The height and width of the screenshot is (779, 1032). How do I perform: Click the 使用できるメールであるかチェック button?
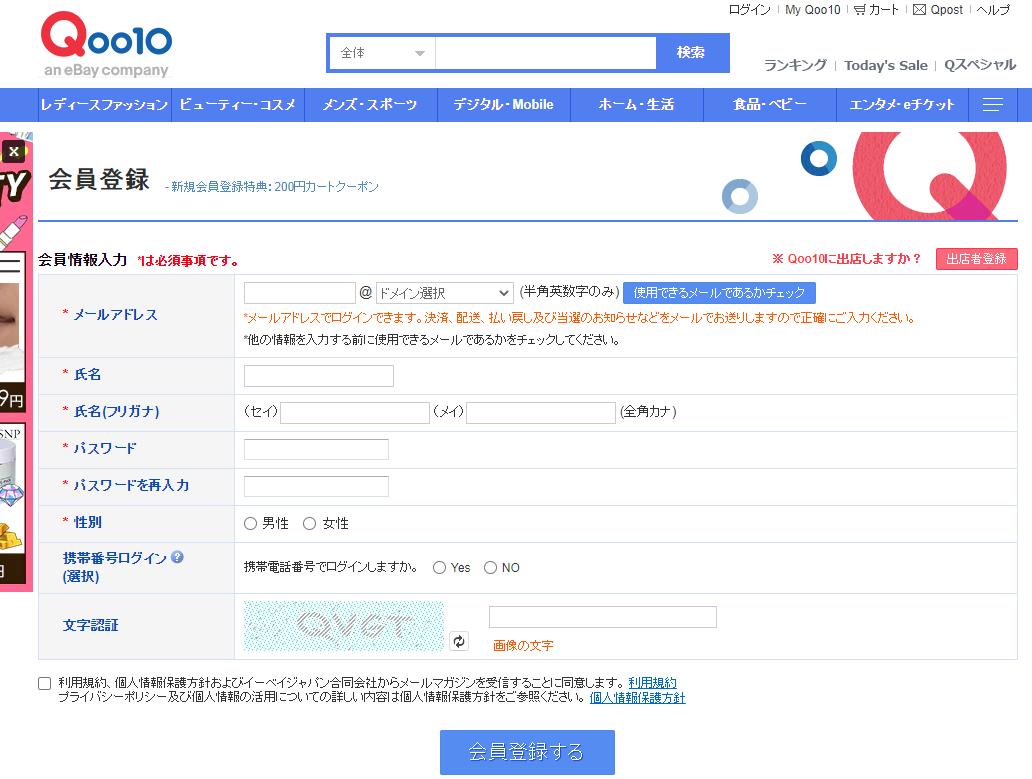(x=720, y=292)
